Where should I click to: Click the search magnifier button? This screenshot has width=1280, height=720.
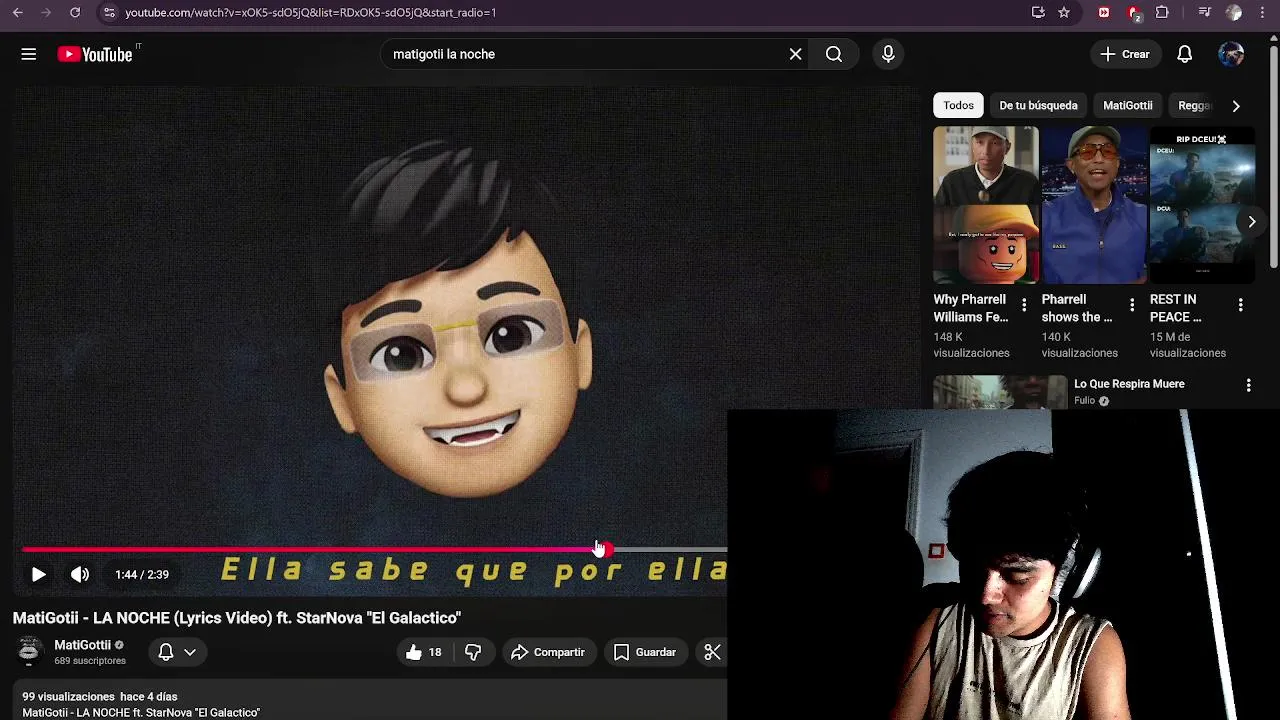(x=834, y=54)
